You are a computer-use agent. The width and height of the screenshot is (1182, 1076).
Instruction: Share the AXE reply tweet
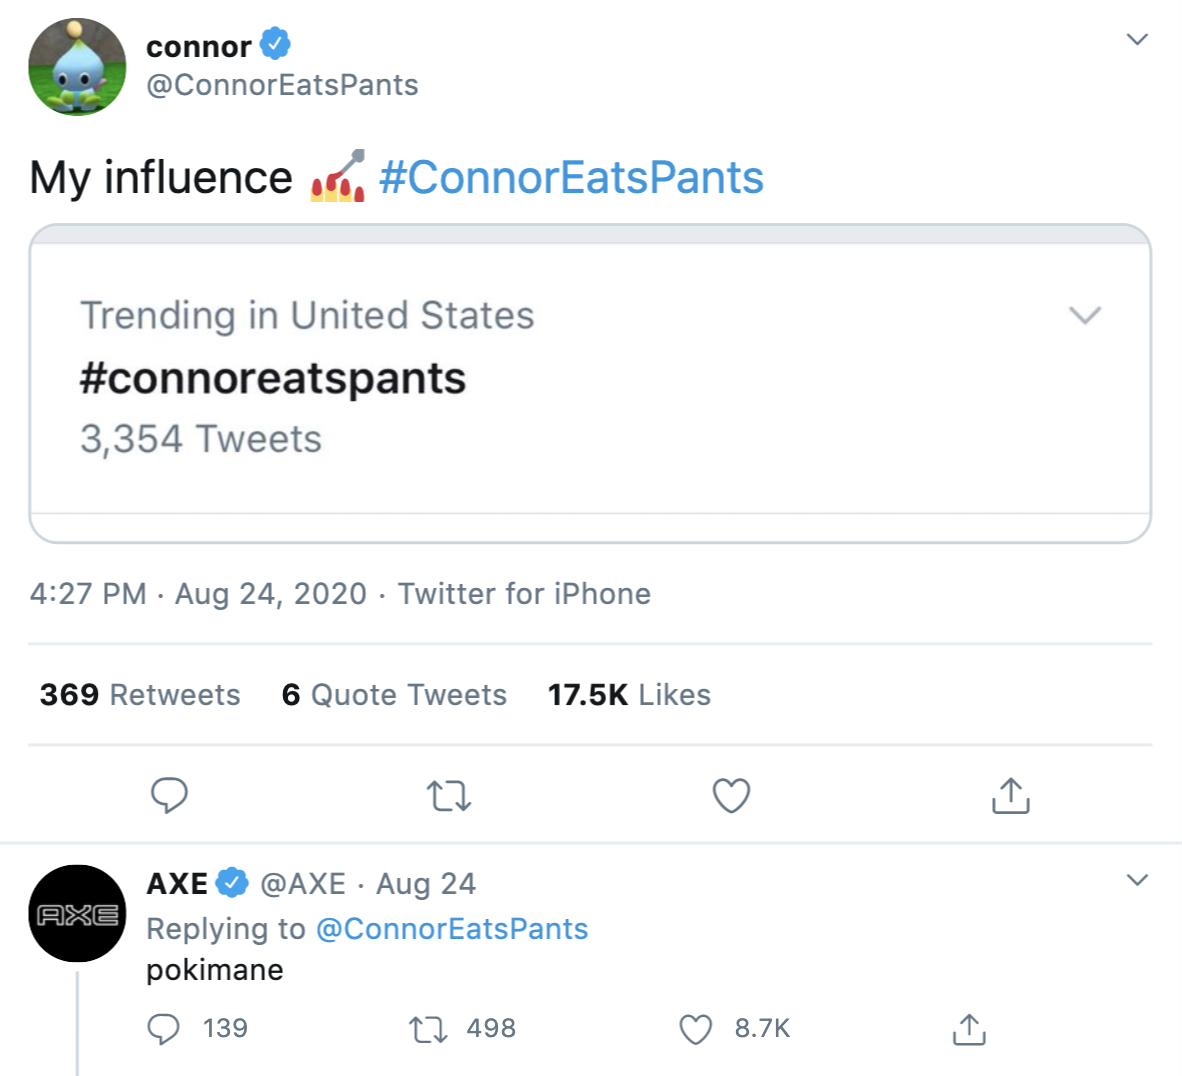[x=968, y=1029]
